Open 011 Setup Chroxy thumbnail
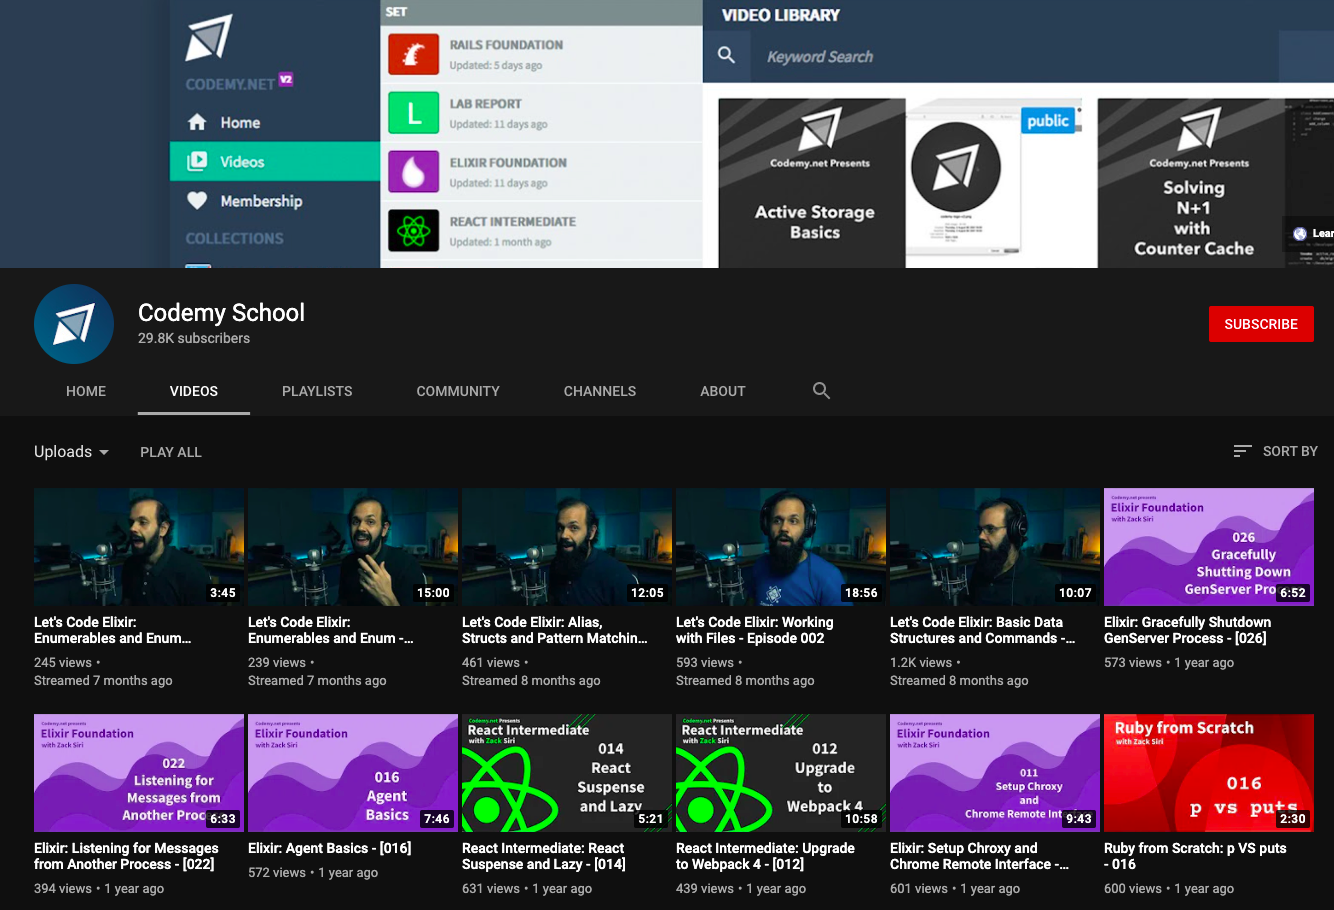 pos(995,773)
